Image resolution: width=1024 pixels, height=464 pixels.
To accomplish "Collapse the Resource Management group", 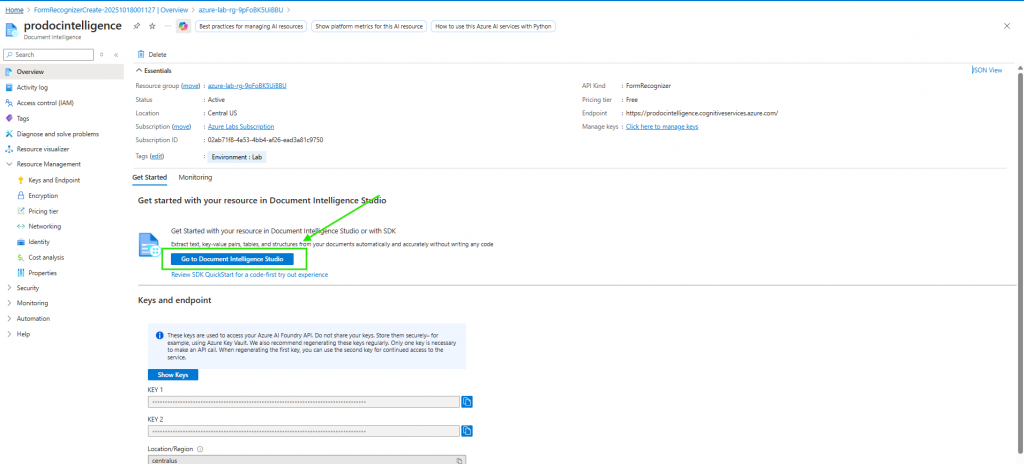I will click(9, 164).
